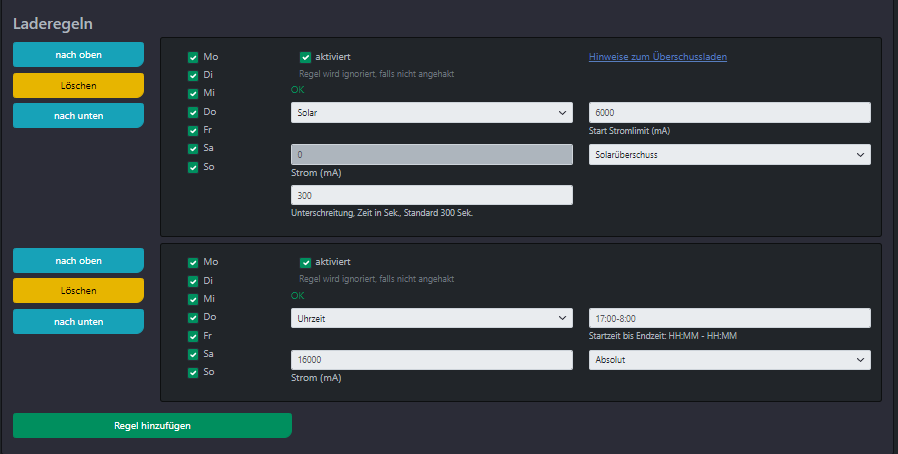Click the Unterschreitung time field showing 300
The height and width of the screenshot is (454, 898).
tap(432, 195)
